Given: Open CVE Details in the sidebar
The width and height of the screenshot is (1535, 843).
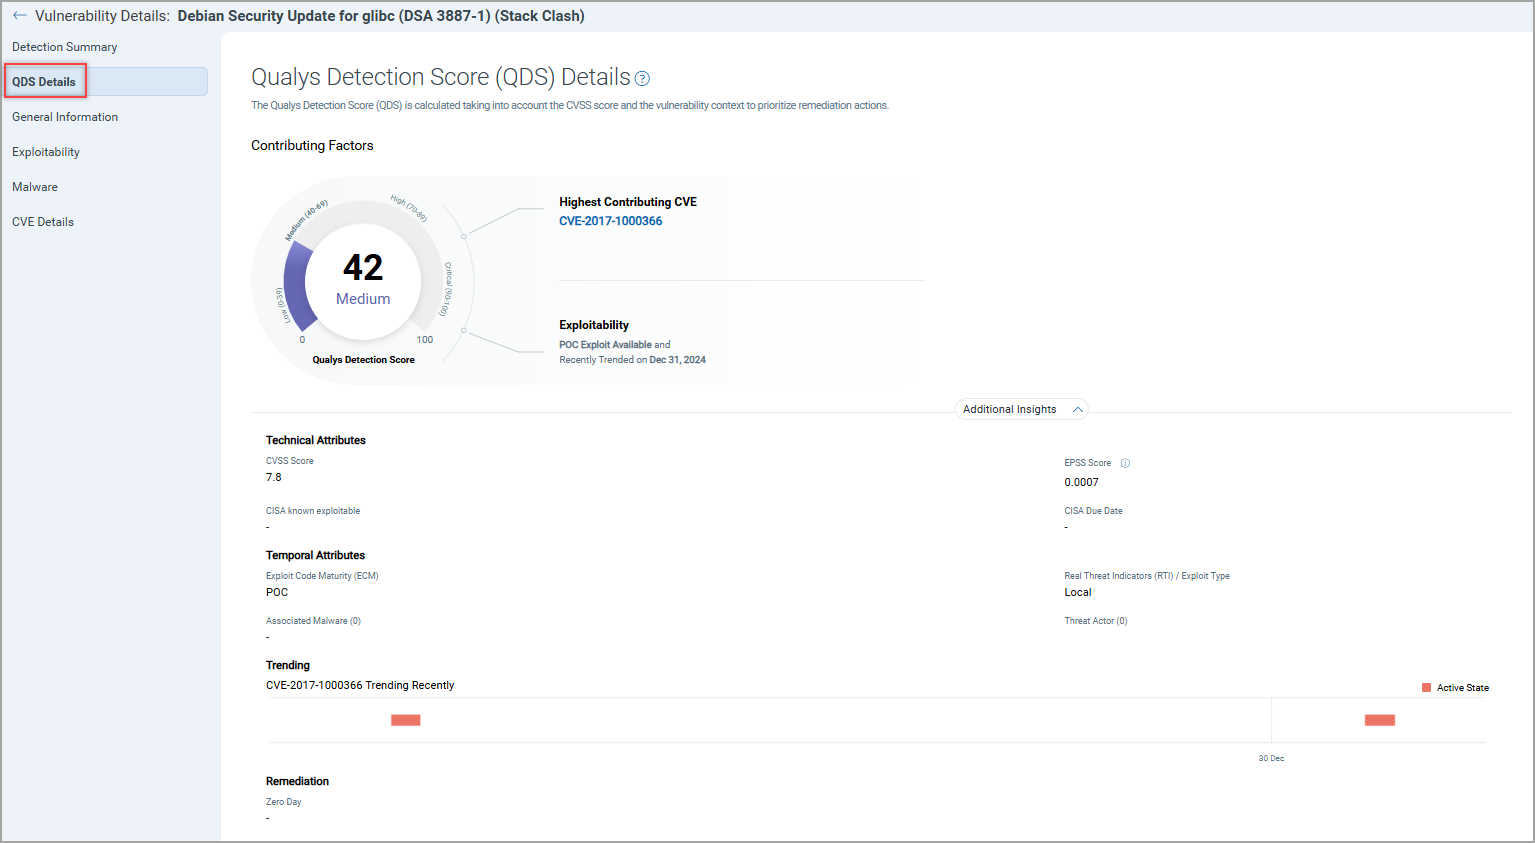Looking at the screenshot, I should click(43, 222).
